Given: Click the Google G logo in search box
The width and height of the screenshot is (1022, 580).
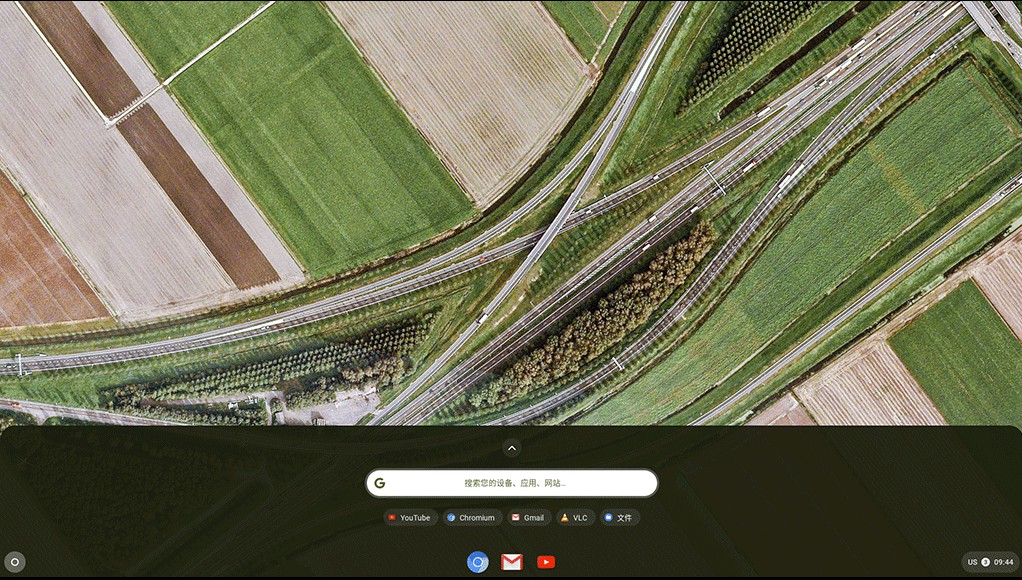Looking at the screenshot, I should pos(380,483).
